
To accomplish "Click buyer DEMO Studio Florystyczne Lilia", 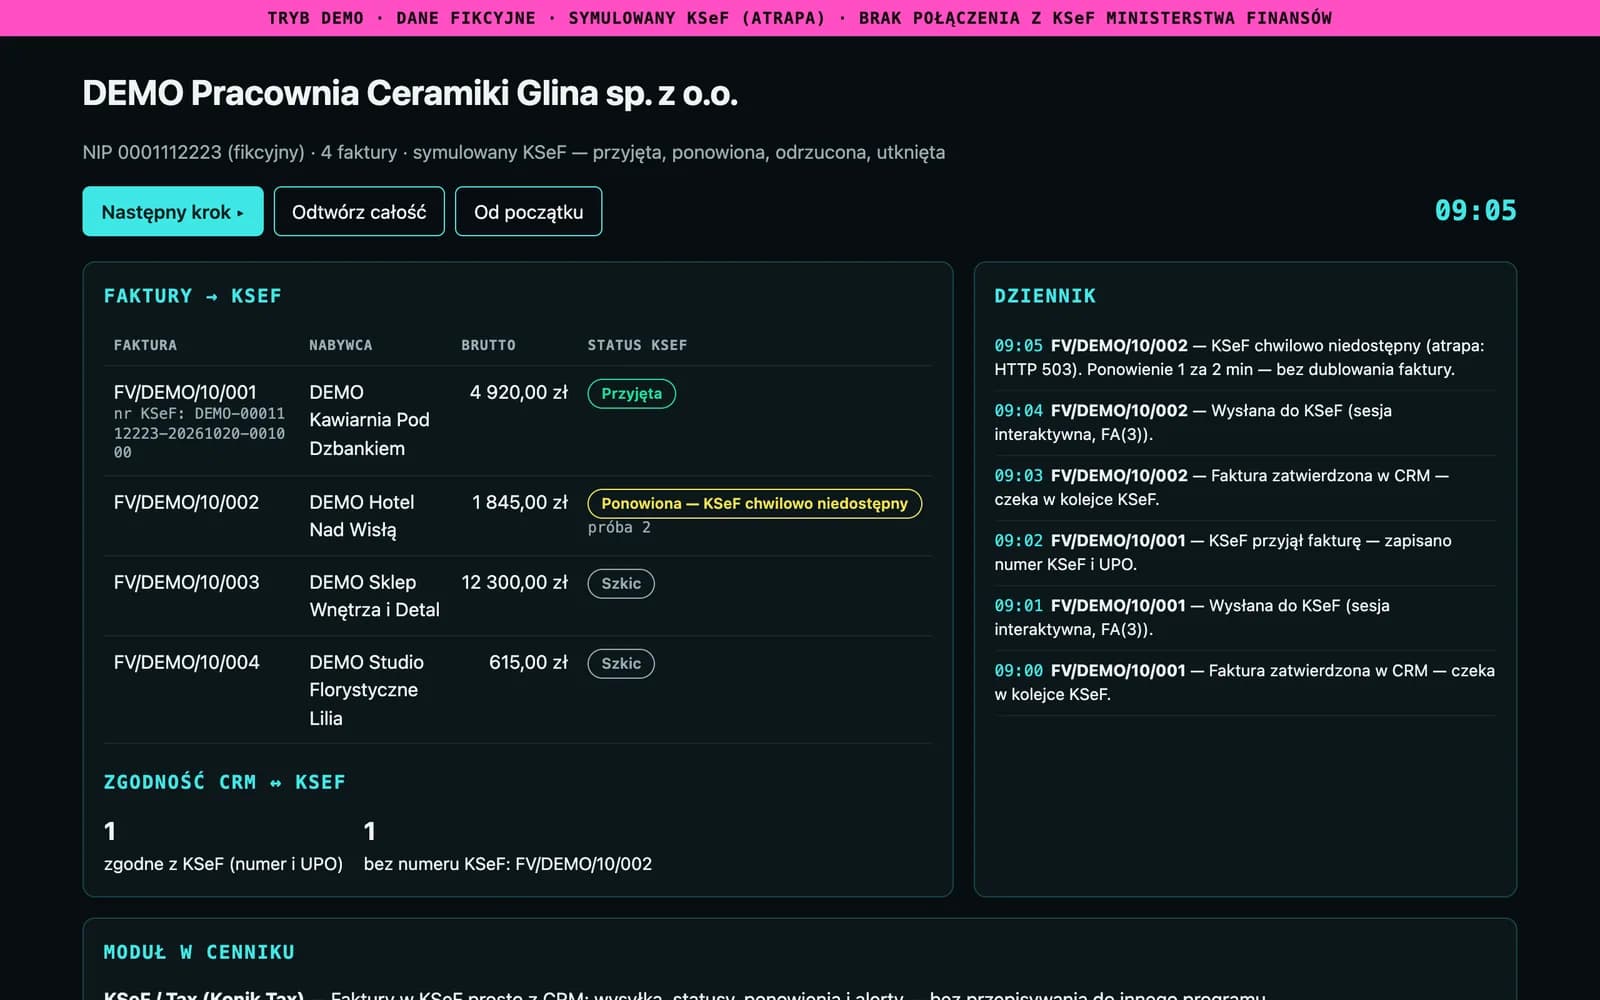I will (x=366, y=690).
